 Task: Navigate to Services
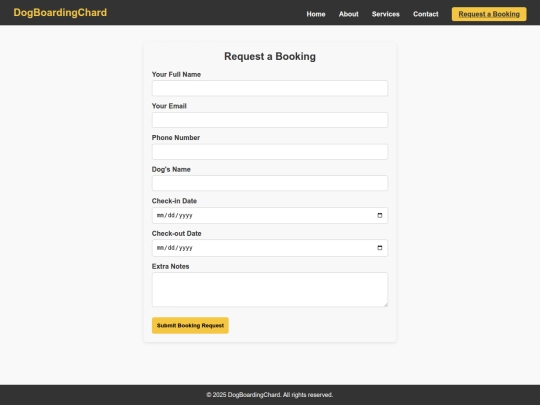coord(386,14)
